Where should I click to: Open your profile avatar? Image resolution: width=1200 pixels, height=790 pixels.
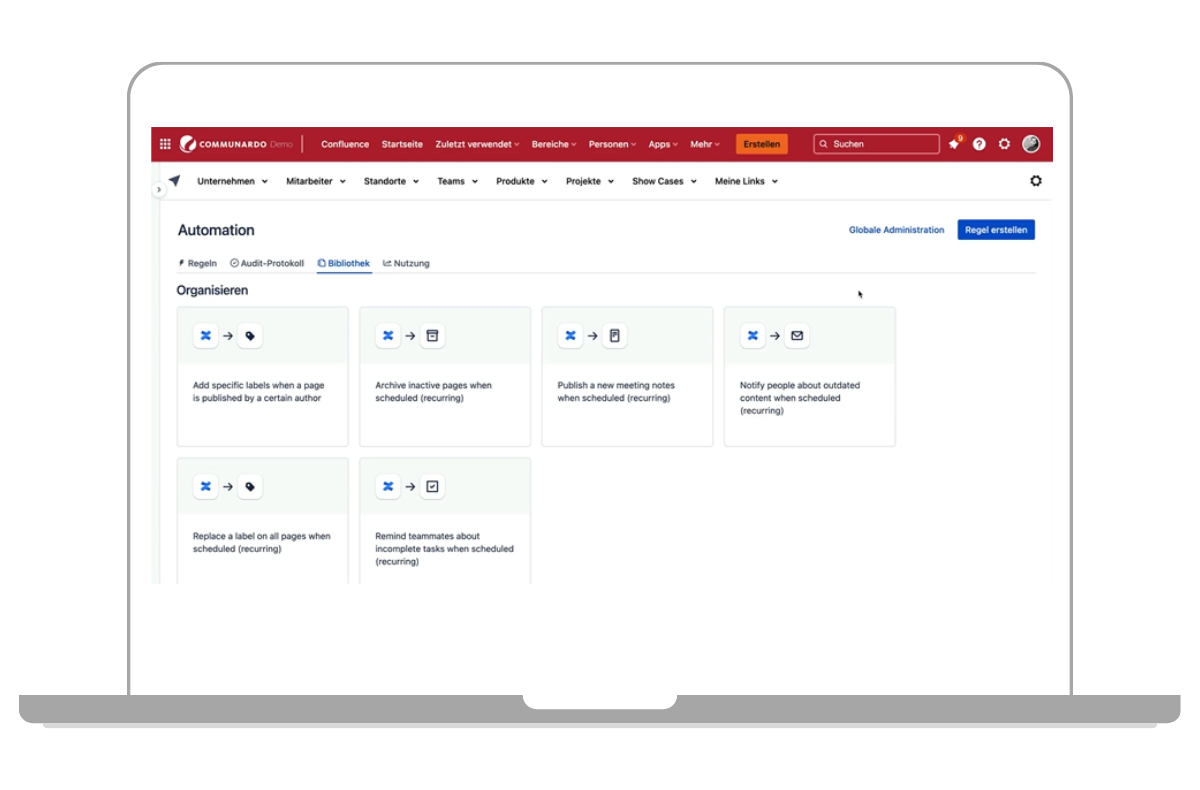(1030, 144)
